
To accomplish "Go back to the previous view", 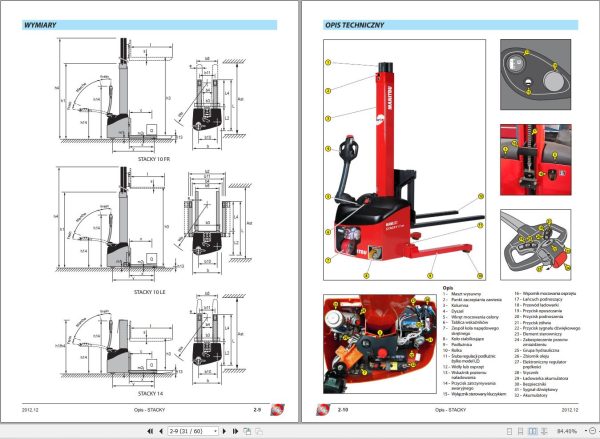I will point(247,431).
